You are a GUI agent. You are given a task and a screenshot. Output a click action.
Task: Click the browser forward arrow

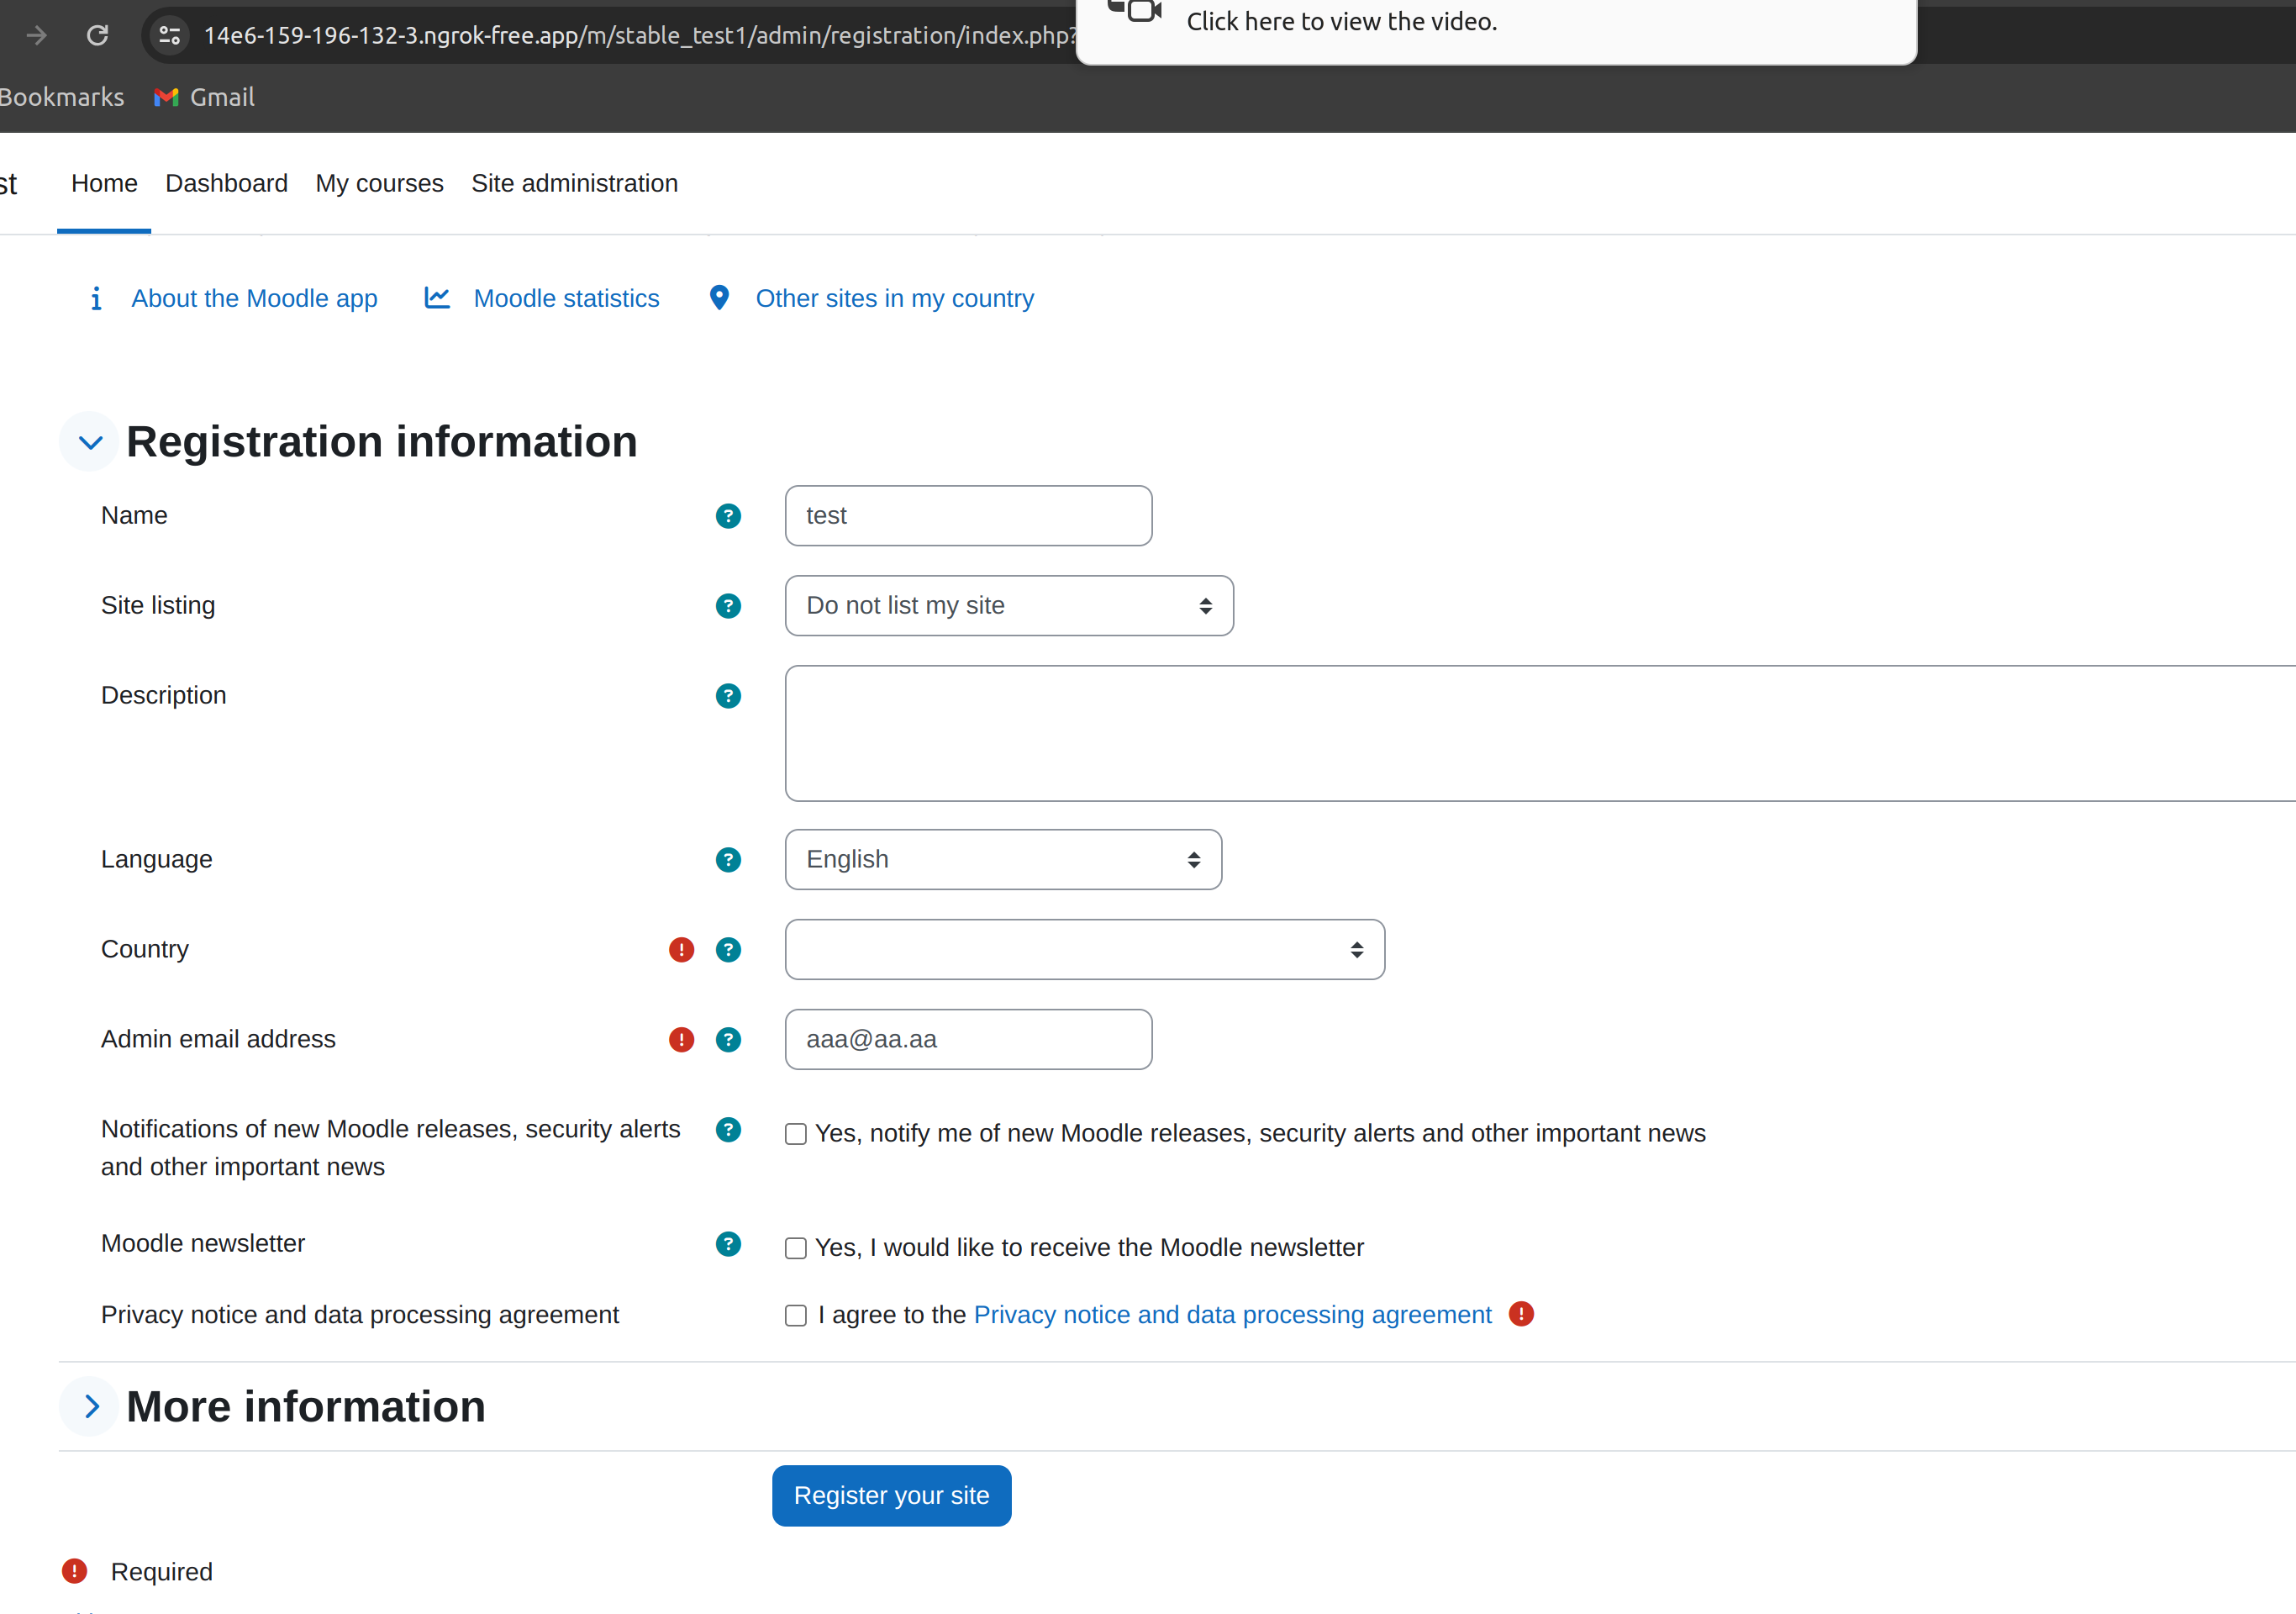(37, 36)
